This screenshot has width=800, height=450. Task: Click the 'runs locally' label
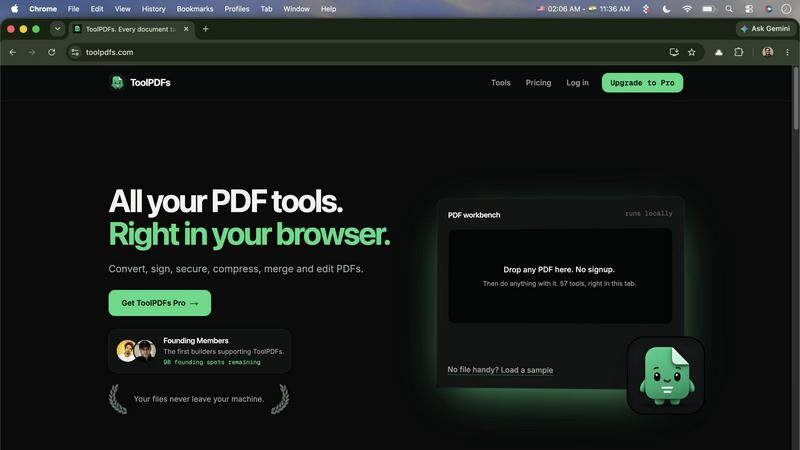coord(648,213)
